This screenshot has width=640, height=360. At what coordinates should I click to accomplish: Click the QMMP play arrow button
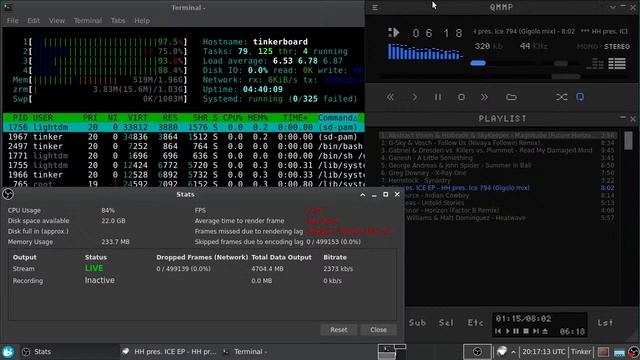pyautogui.click(x=414, y=97)
